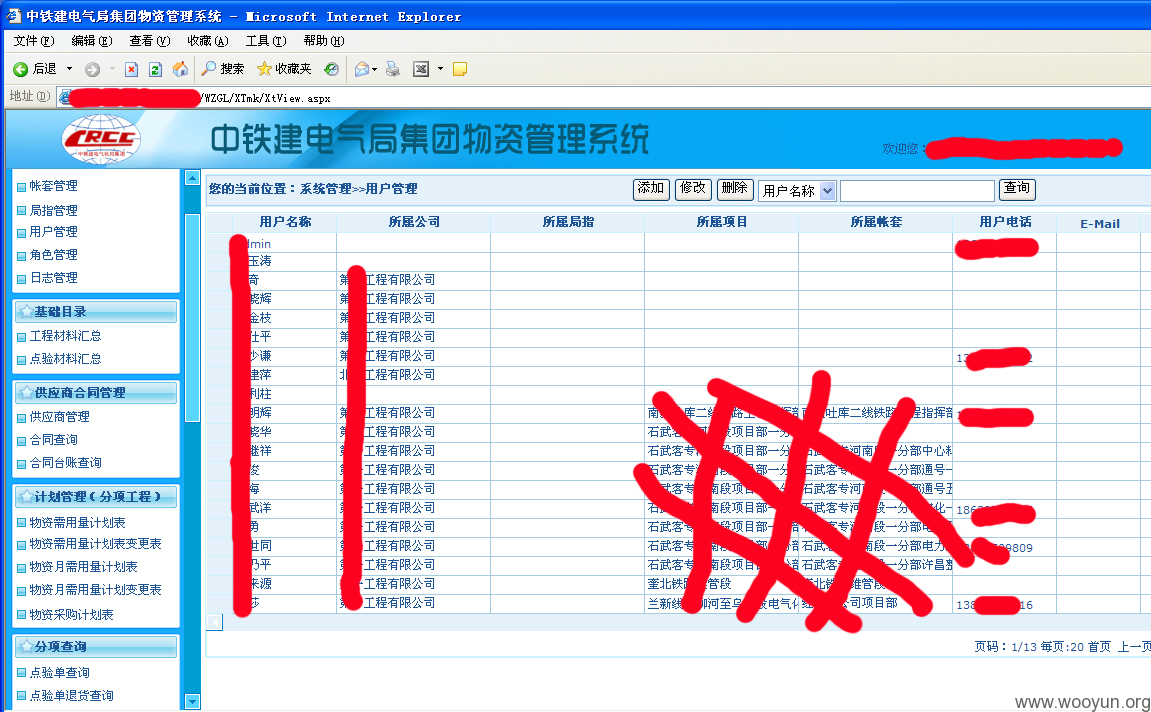Open 物资月需用量计划变更表 in the sidebar
1151x712 pixels.
tap(95, 589)
